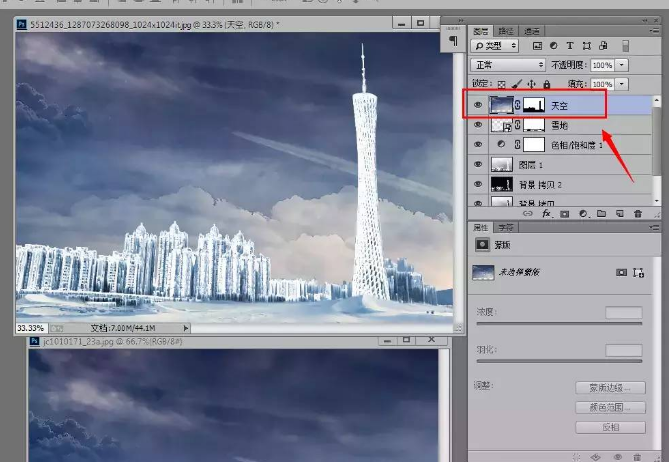Screen dimensions: 669x462
Task: Filter layers by type (text) layers
Action: 570,46
